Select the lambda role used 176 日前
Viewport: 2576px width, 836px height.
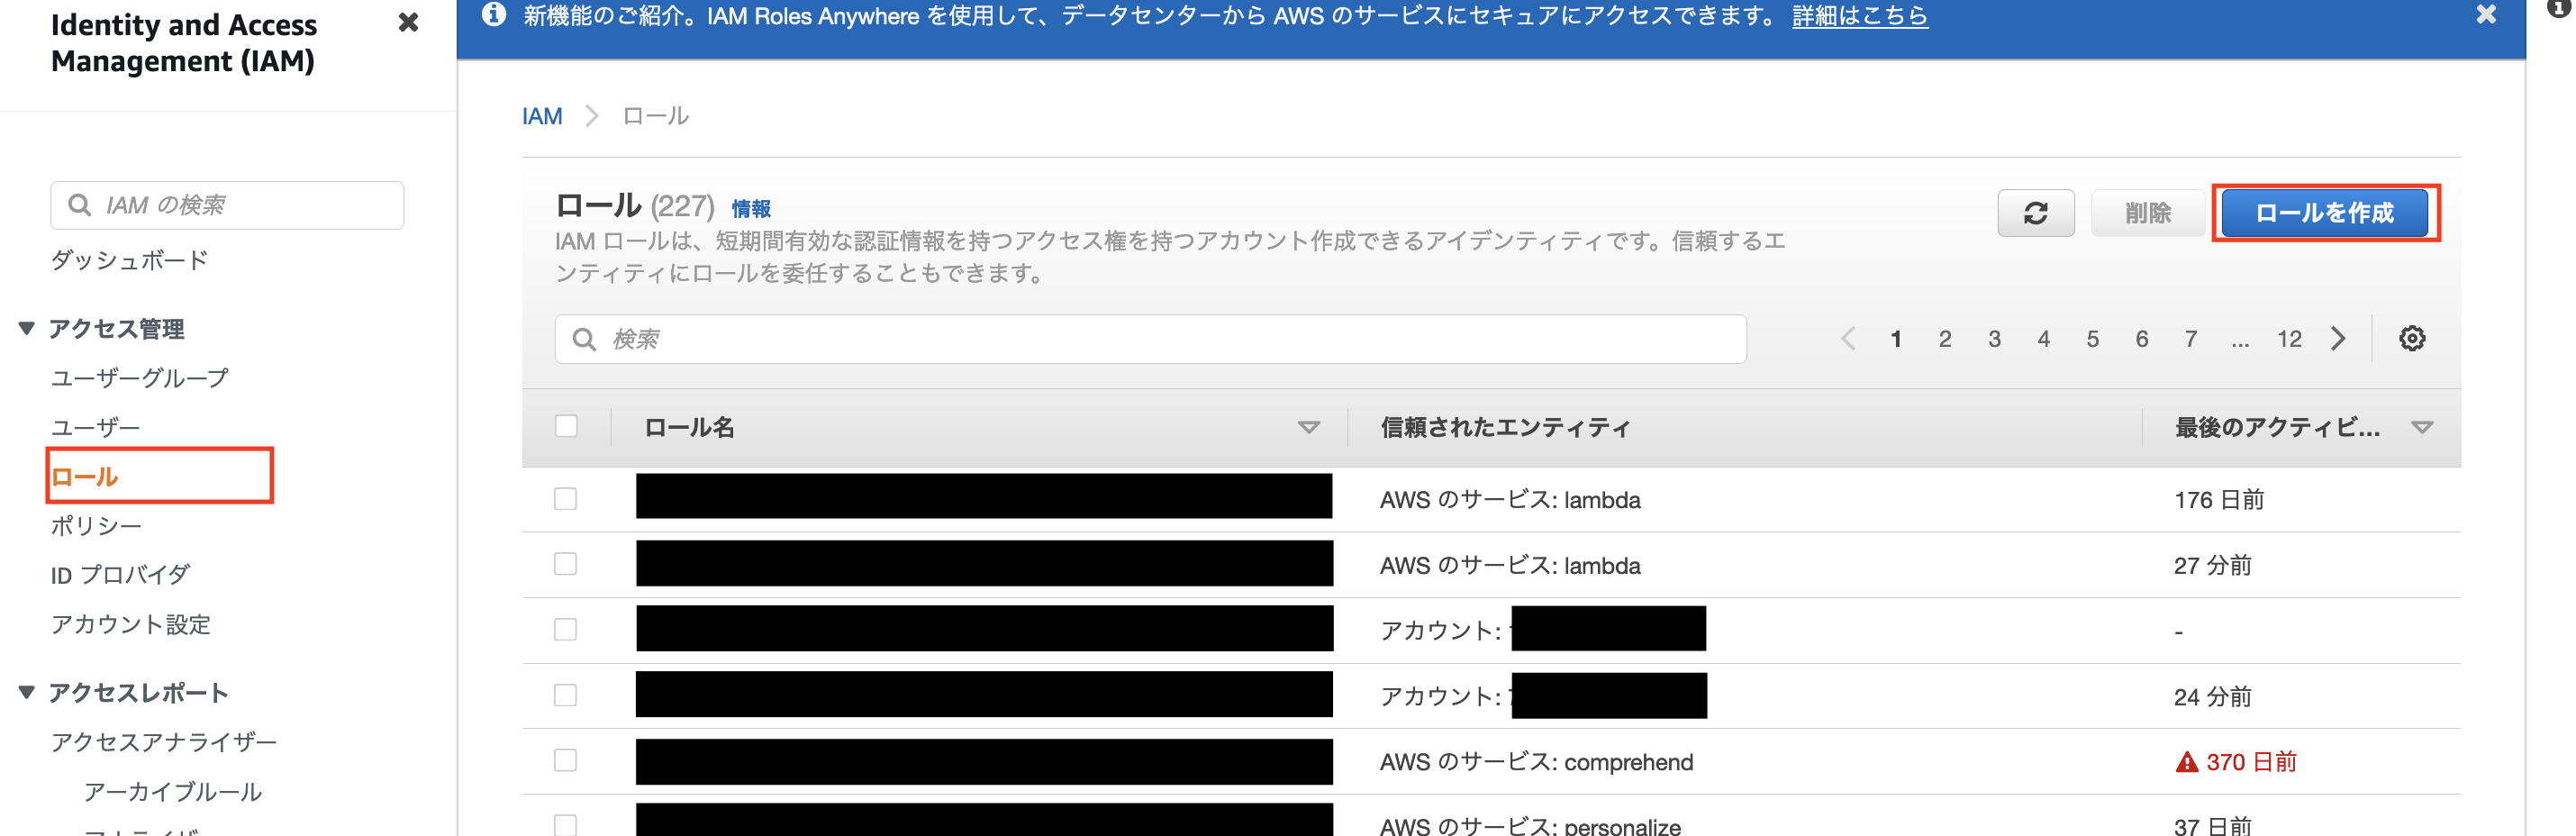[x=566, y=498]
